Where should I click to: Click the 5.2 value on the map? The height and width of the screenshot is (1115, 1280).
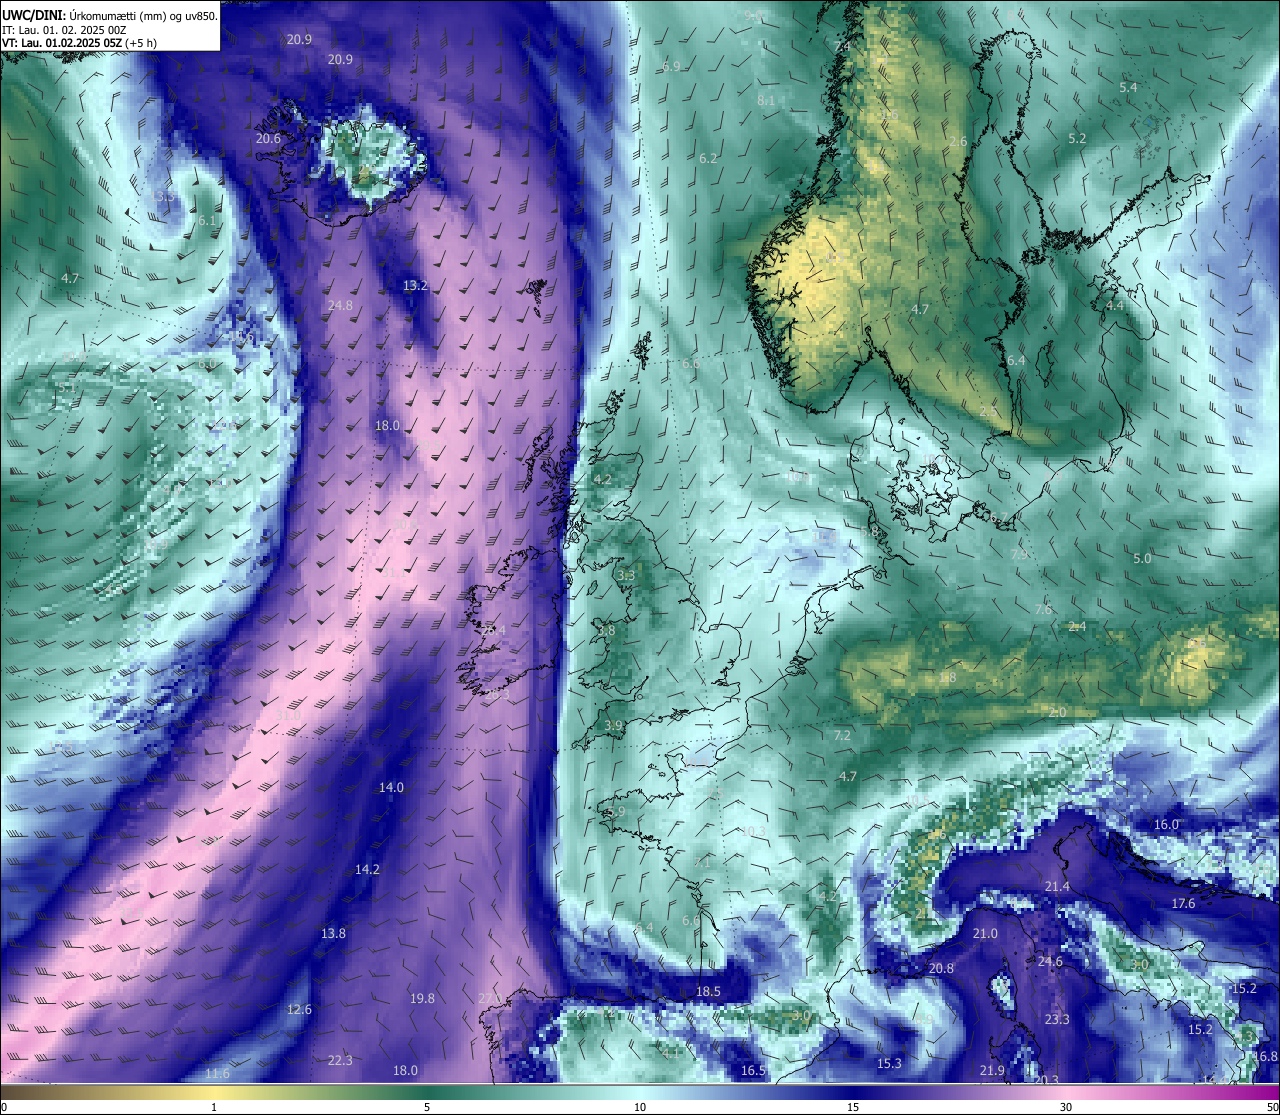click(x=1077, y=139)
